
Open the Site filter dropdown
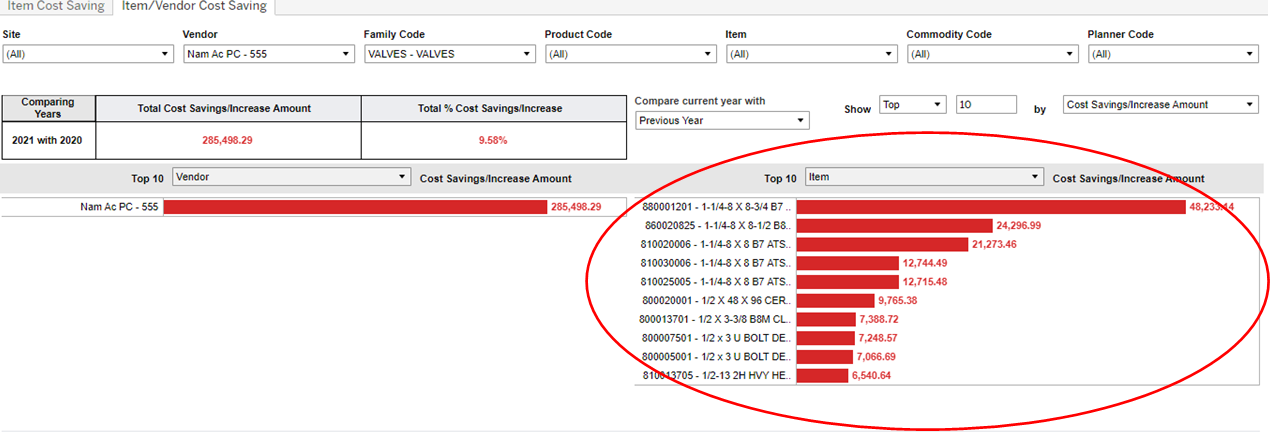pos(88,54)
